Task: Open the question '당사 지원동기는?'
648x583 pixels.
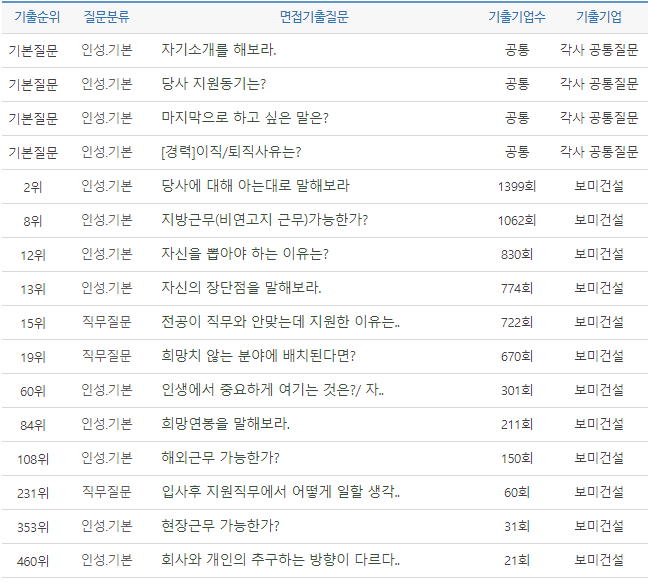Action: pos(213,84)
